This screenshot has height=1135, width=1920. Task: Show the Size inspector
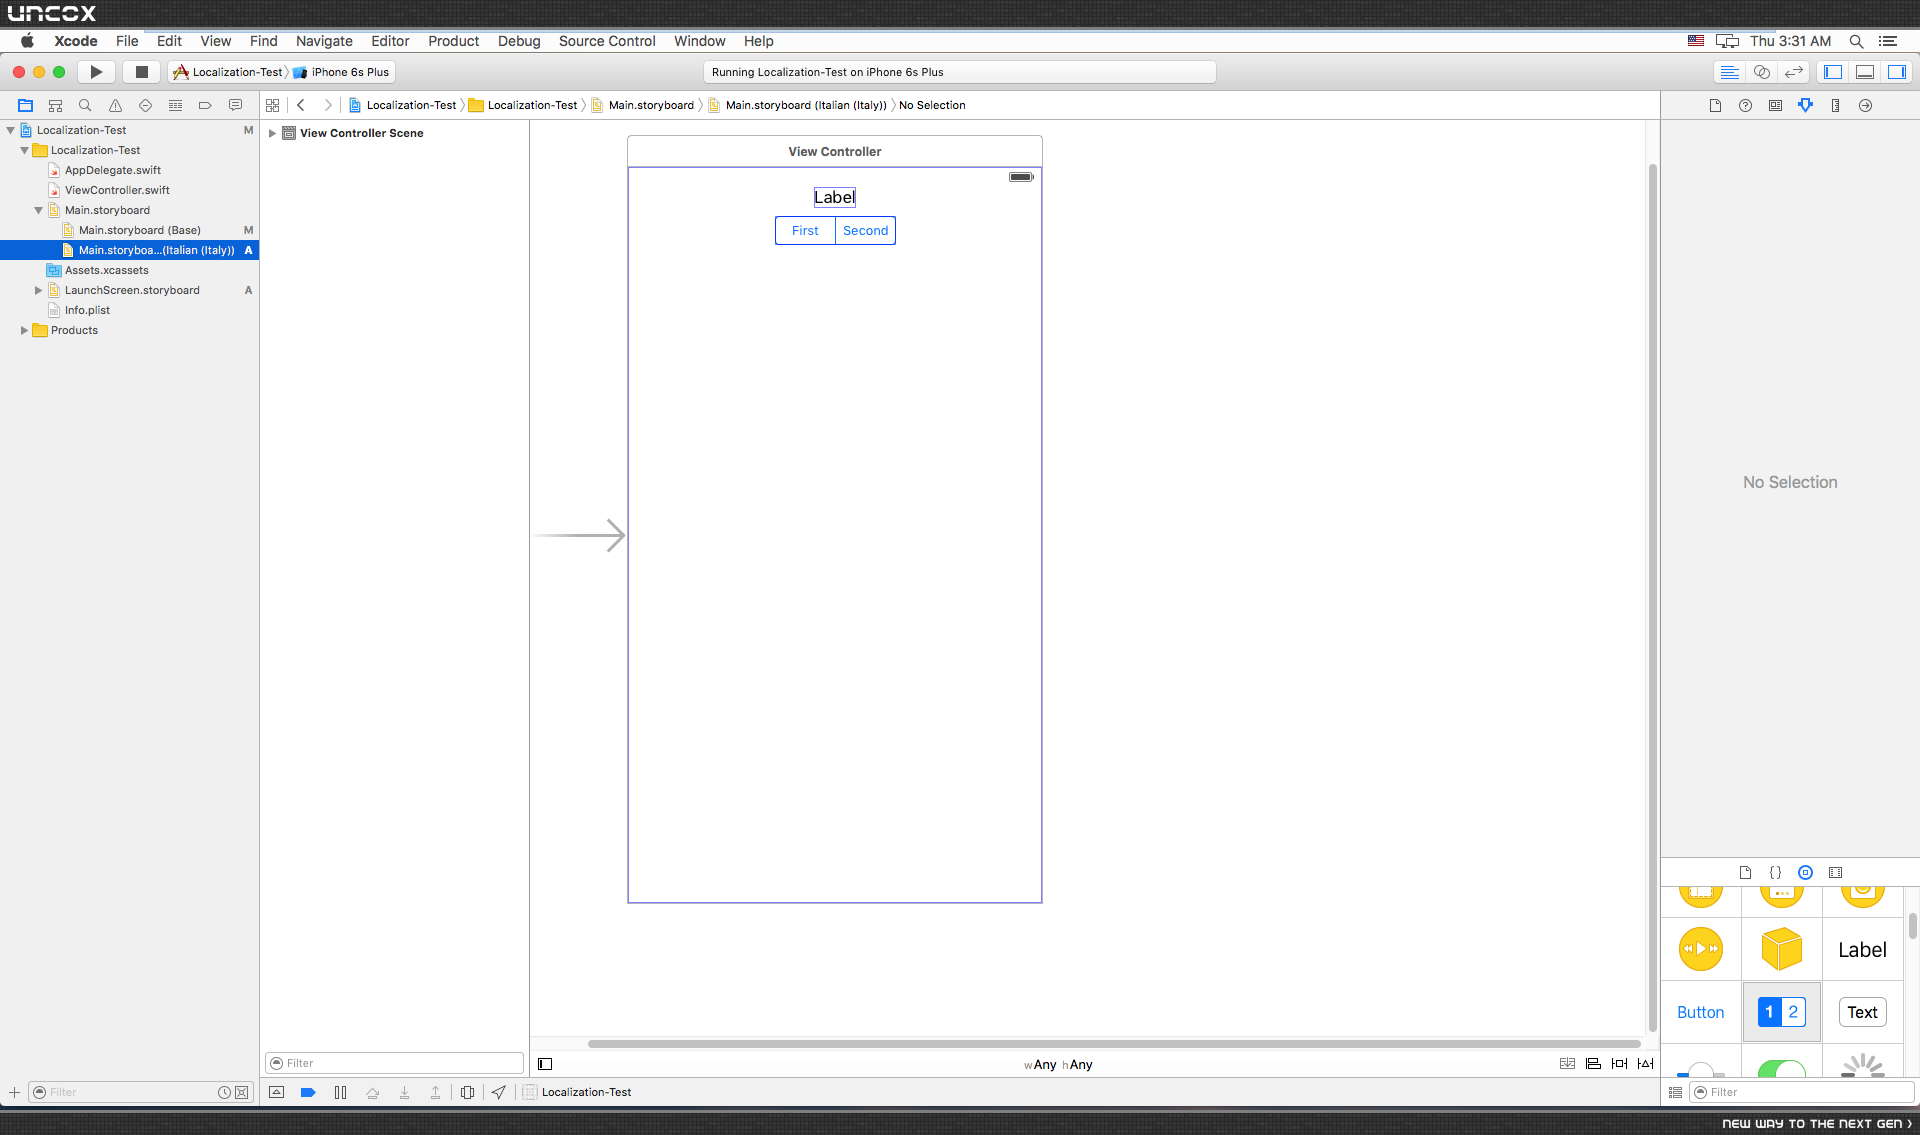[1835, 105]
